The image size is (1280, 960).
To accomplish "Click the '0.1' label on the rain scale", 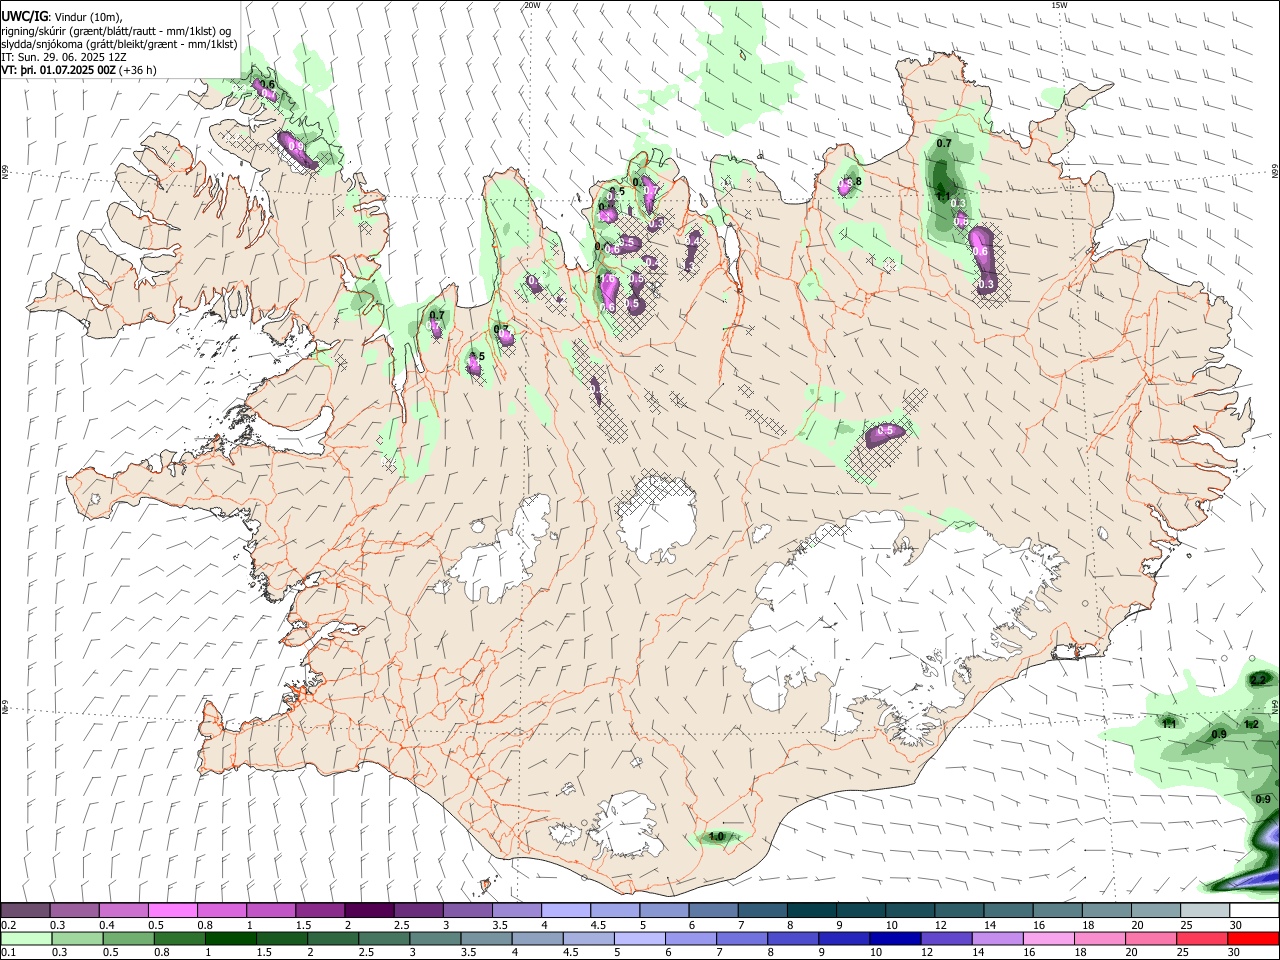I will pos(8,952).
